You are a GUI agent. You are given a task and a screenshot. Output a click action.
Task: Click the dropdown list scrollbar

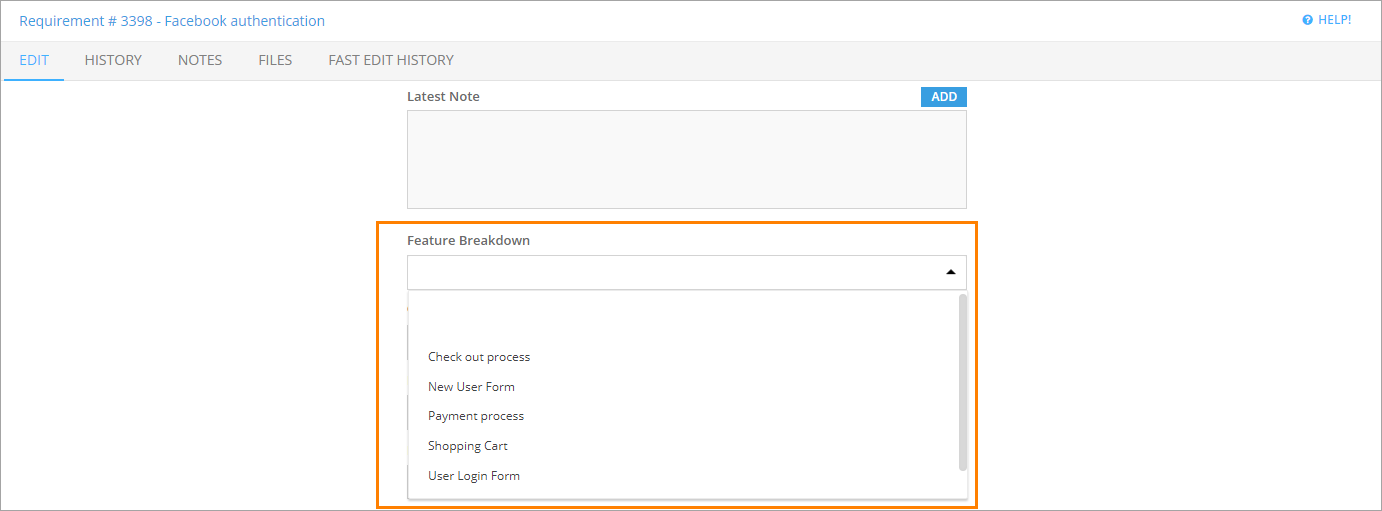tap(963, 381)
